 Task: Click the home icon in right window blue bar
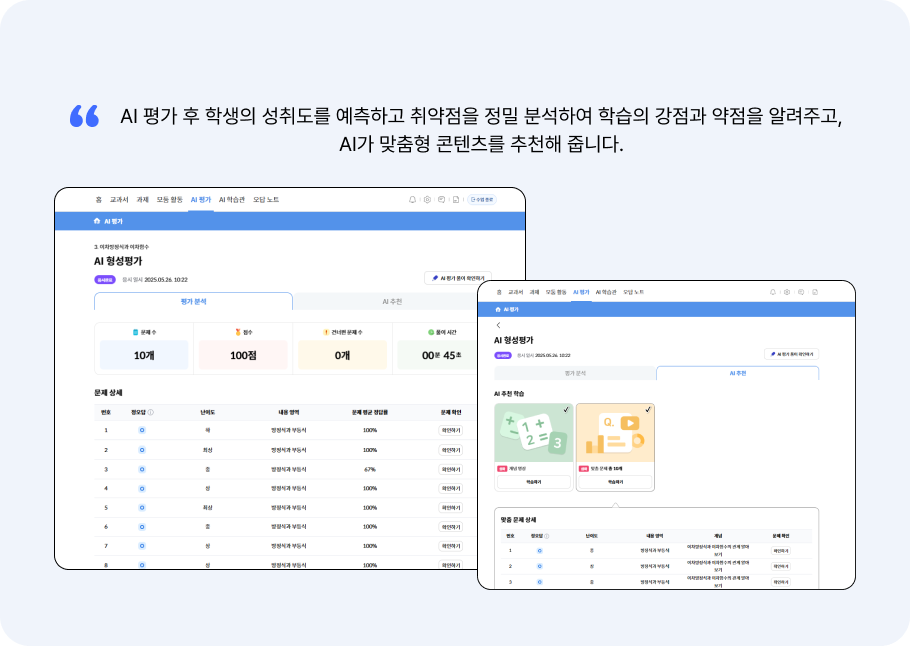[x=498, y=310]
